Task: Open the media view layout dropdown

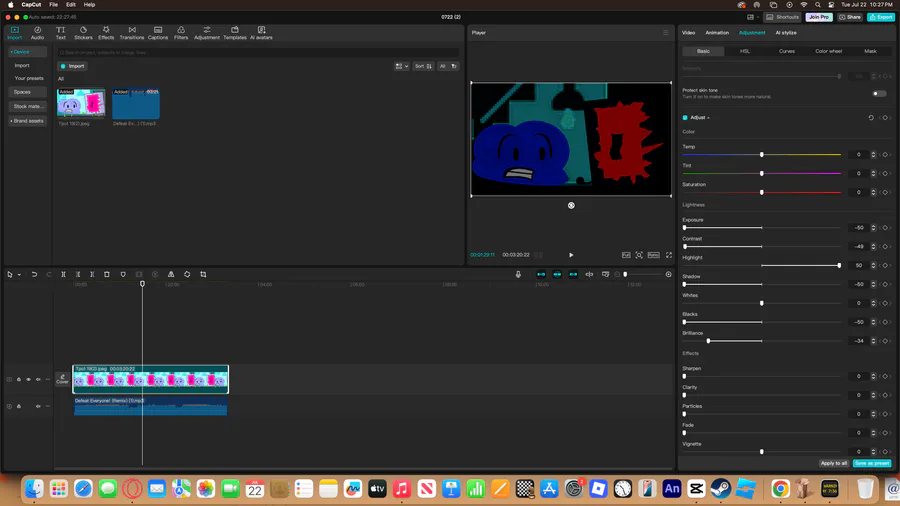Action: click(x=402, y=66)
